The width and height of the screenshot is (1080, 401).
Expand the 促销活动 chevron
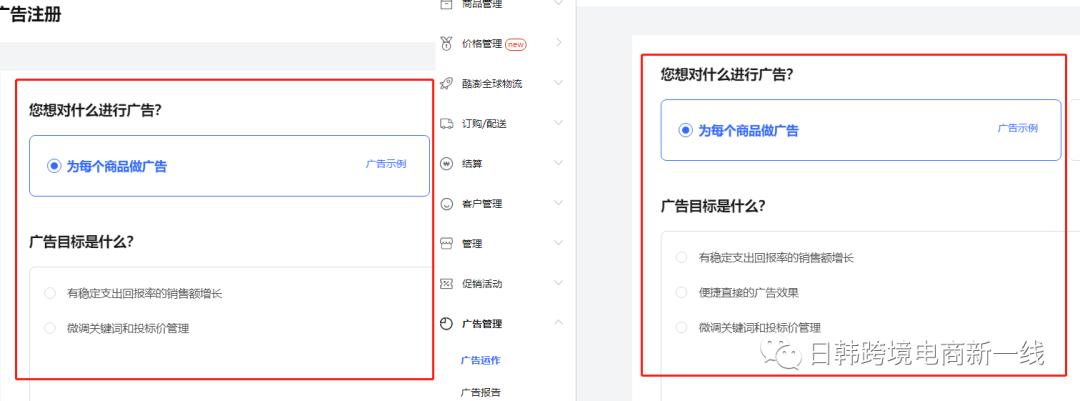tap(559, 283)
